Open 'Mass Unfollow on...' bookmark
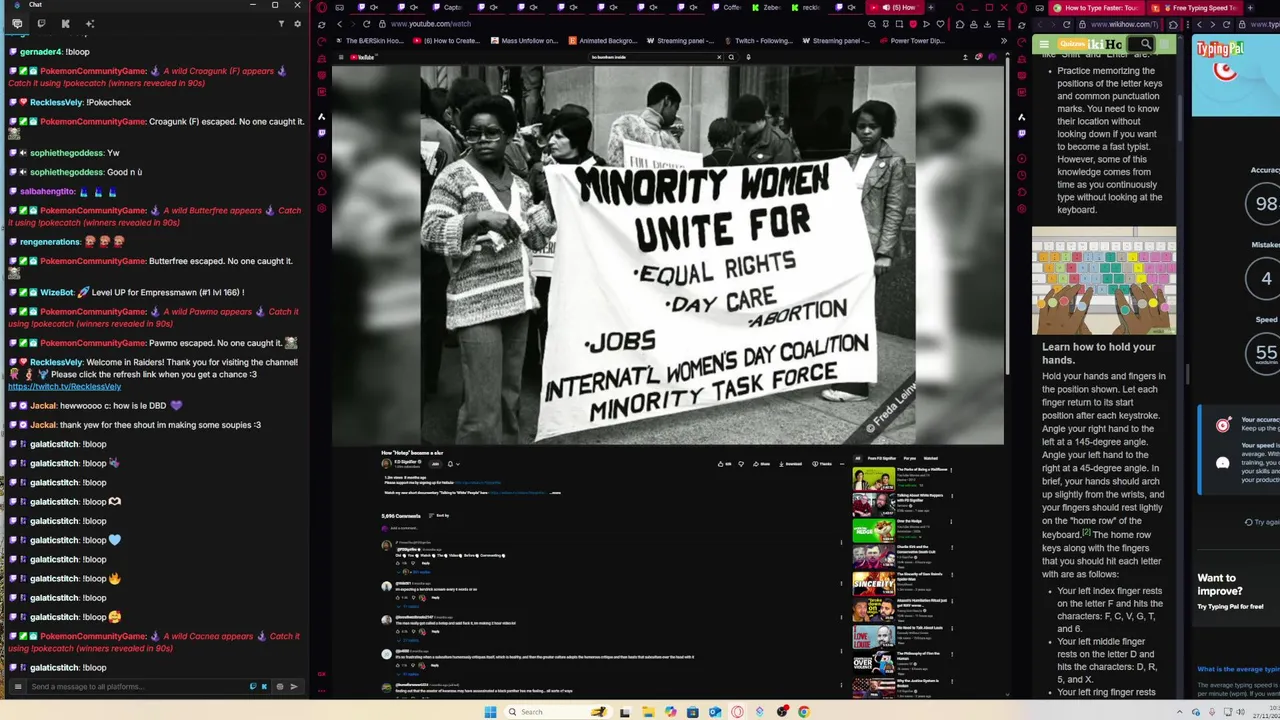The image size is (1280, 720). [523, 41]
